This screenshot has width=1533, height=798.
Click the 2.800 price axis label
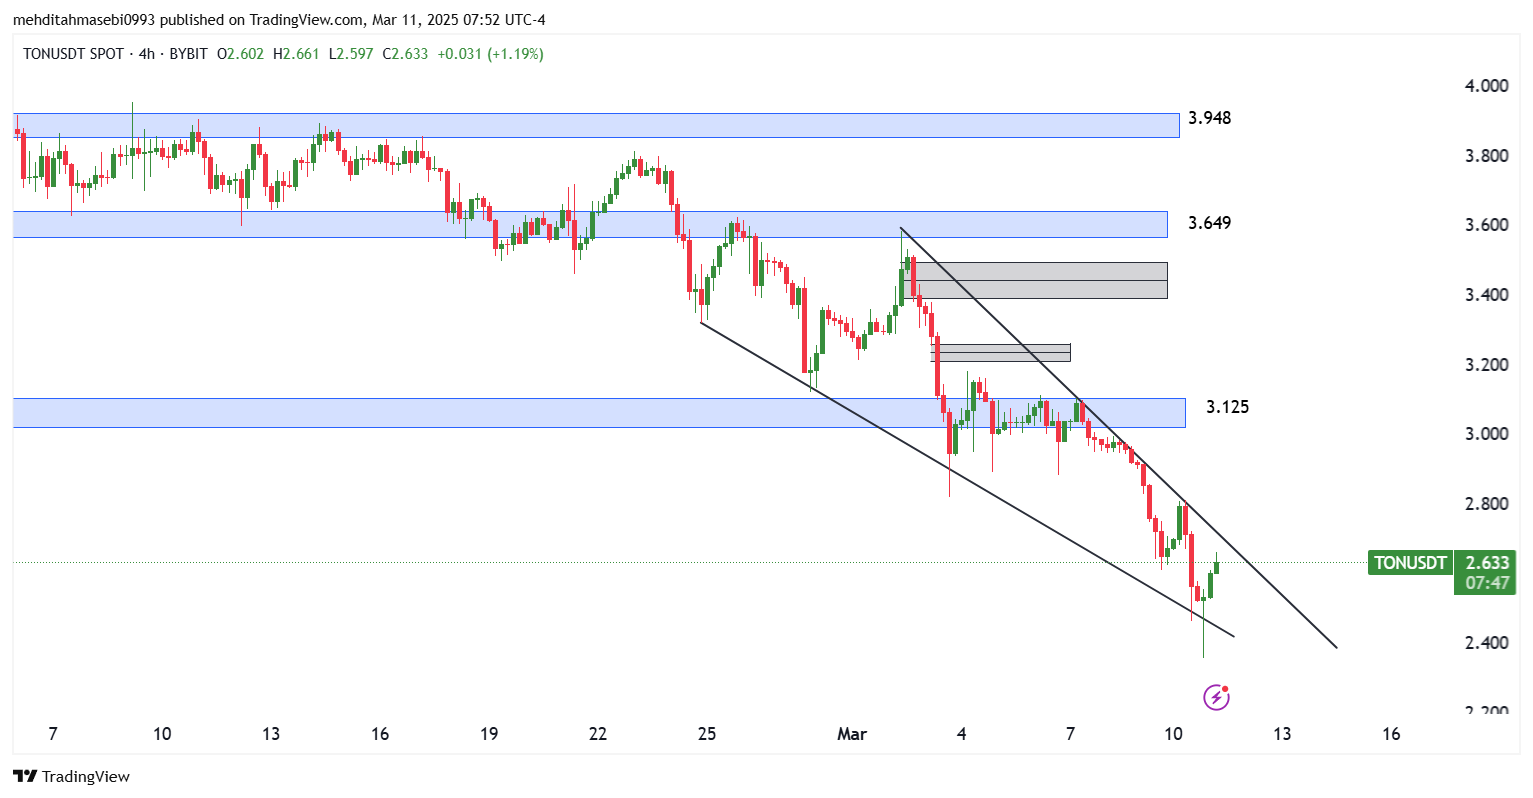tap(1487, 504)
